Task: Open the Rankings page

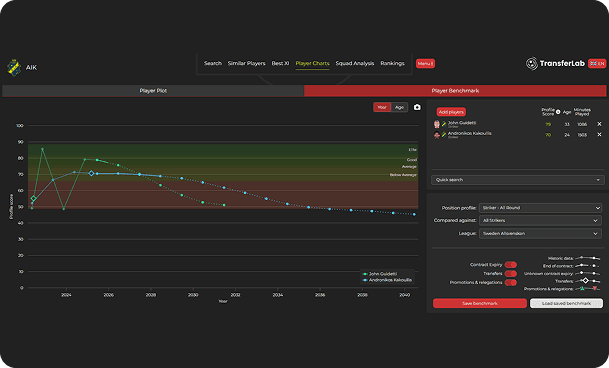Action: [x=392, y=63]
